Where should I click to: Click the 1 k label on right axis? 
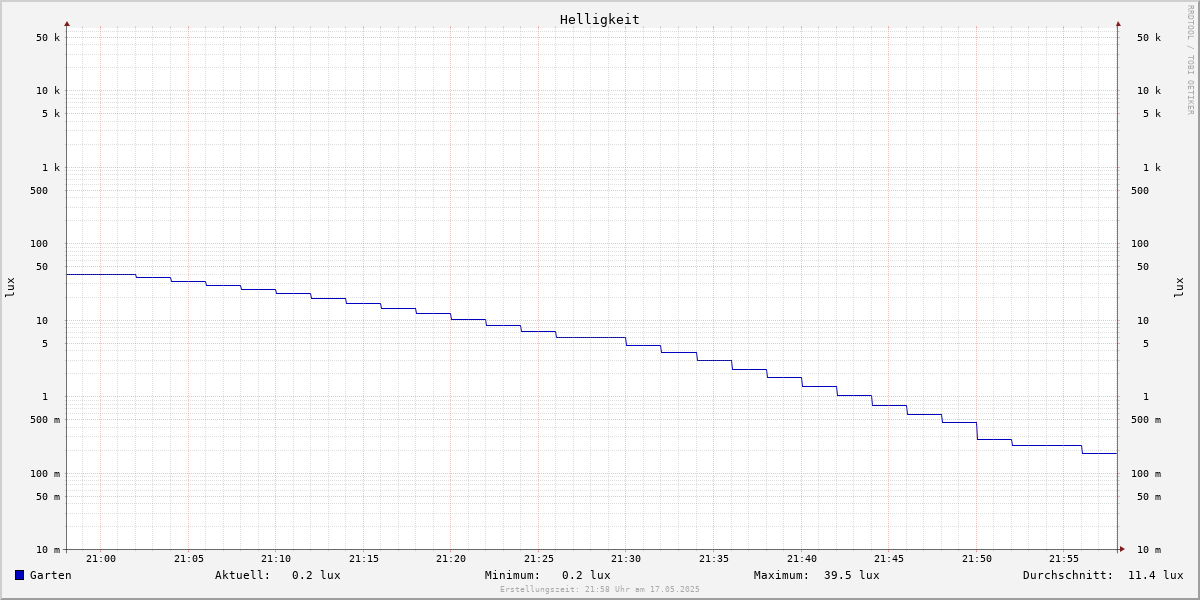tap(1152, 168)
